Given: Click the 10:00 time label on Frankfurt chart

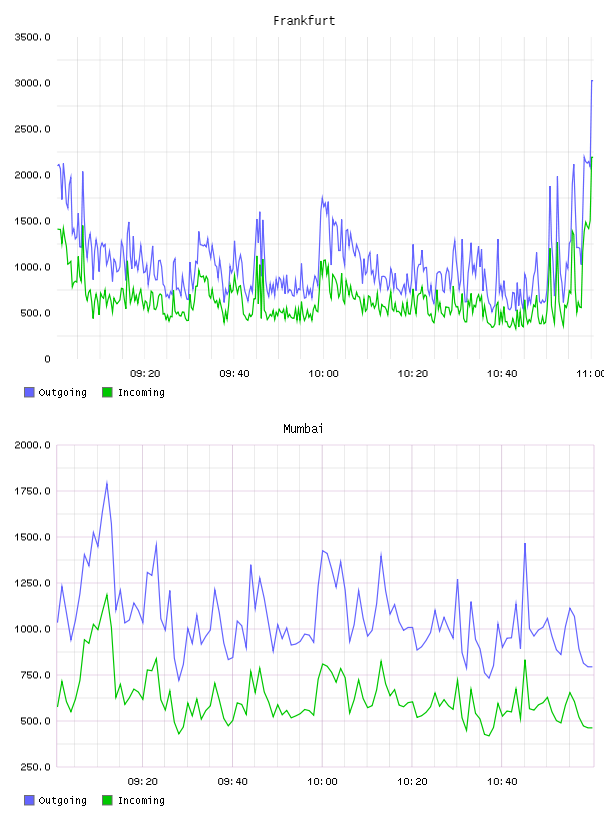Looking at the screenshot, I should tap(323, 374).
